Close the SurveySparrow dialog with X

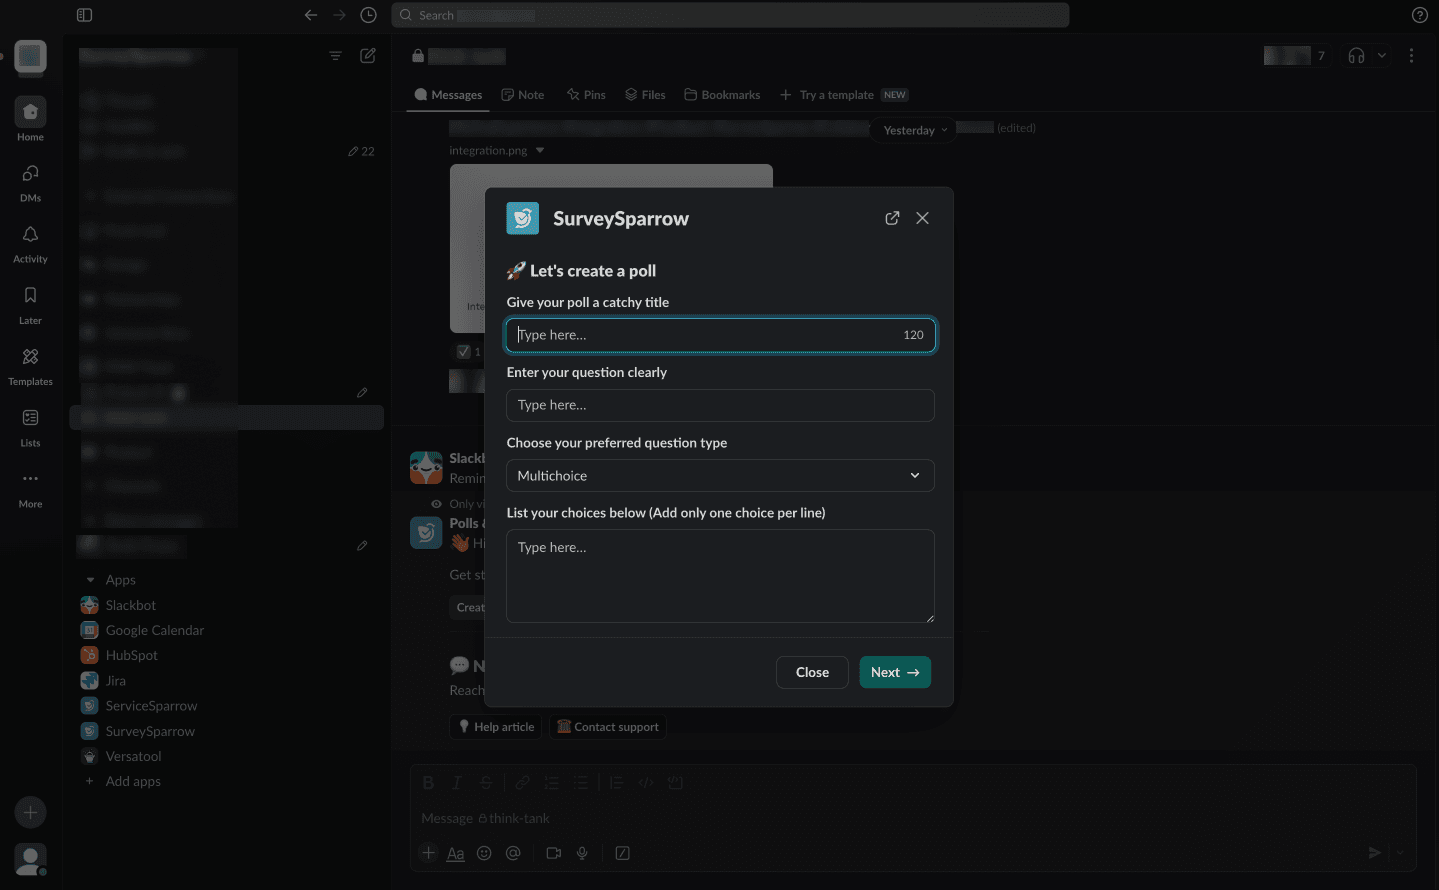pyautogui.click(x=922, y=218)
